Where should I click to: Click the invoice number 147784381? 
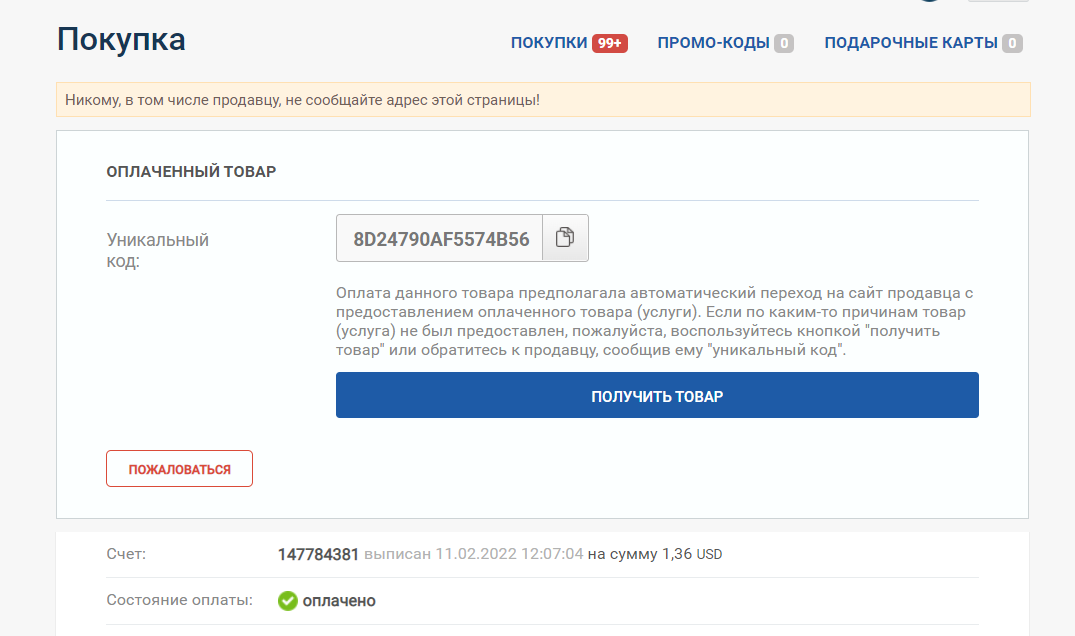coord(318,554)
